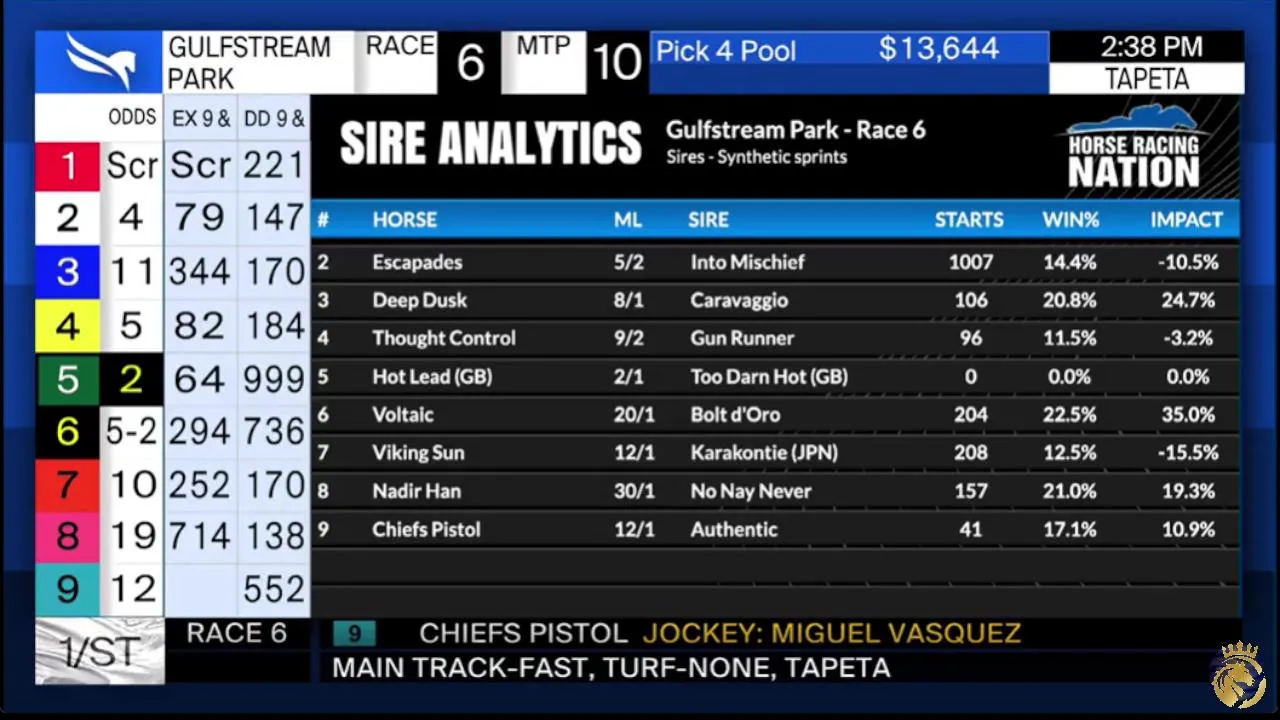This screenshot has height=720, width=1280.
Task: Click the SIRE column header
Action: [709, 220]
